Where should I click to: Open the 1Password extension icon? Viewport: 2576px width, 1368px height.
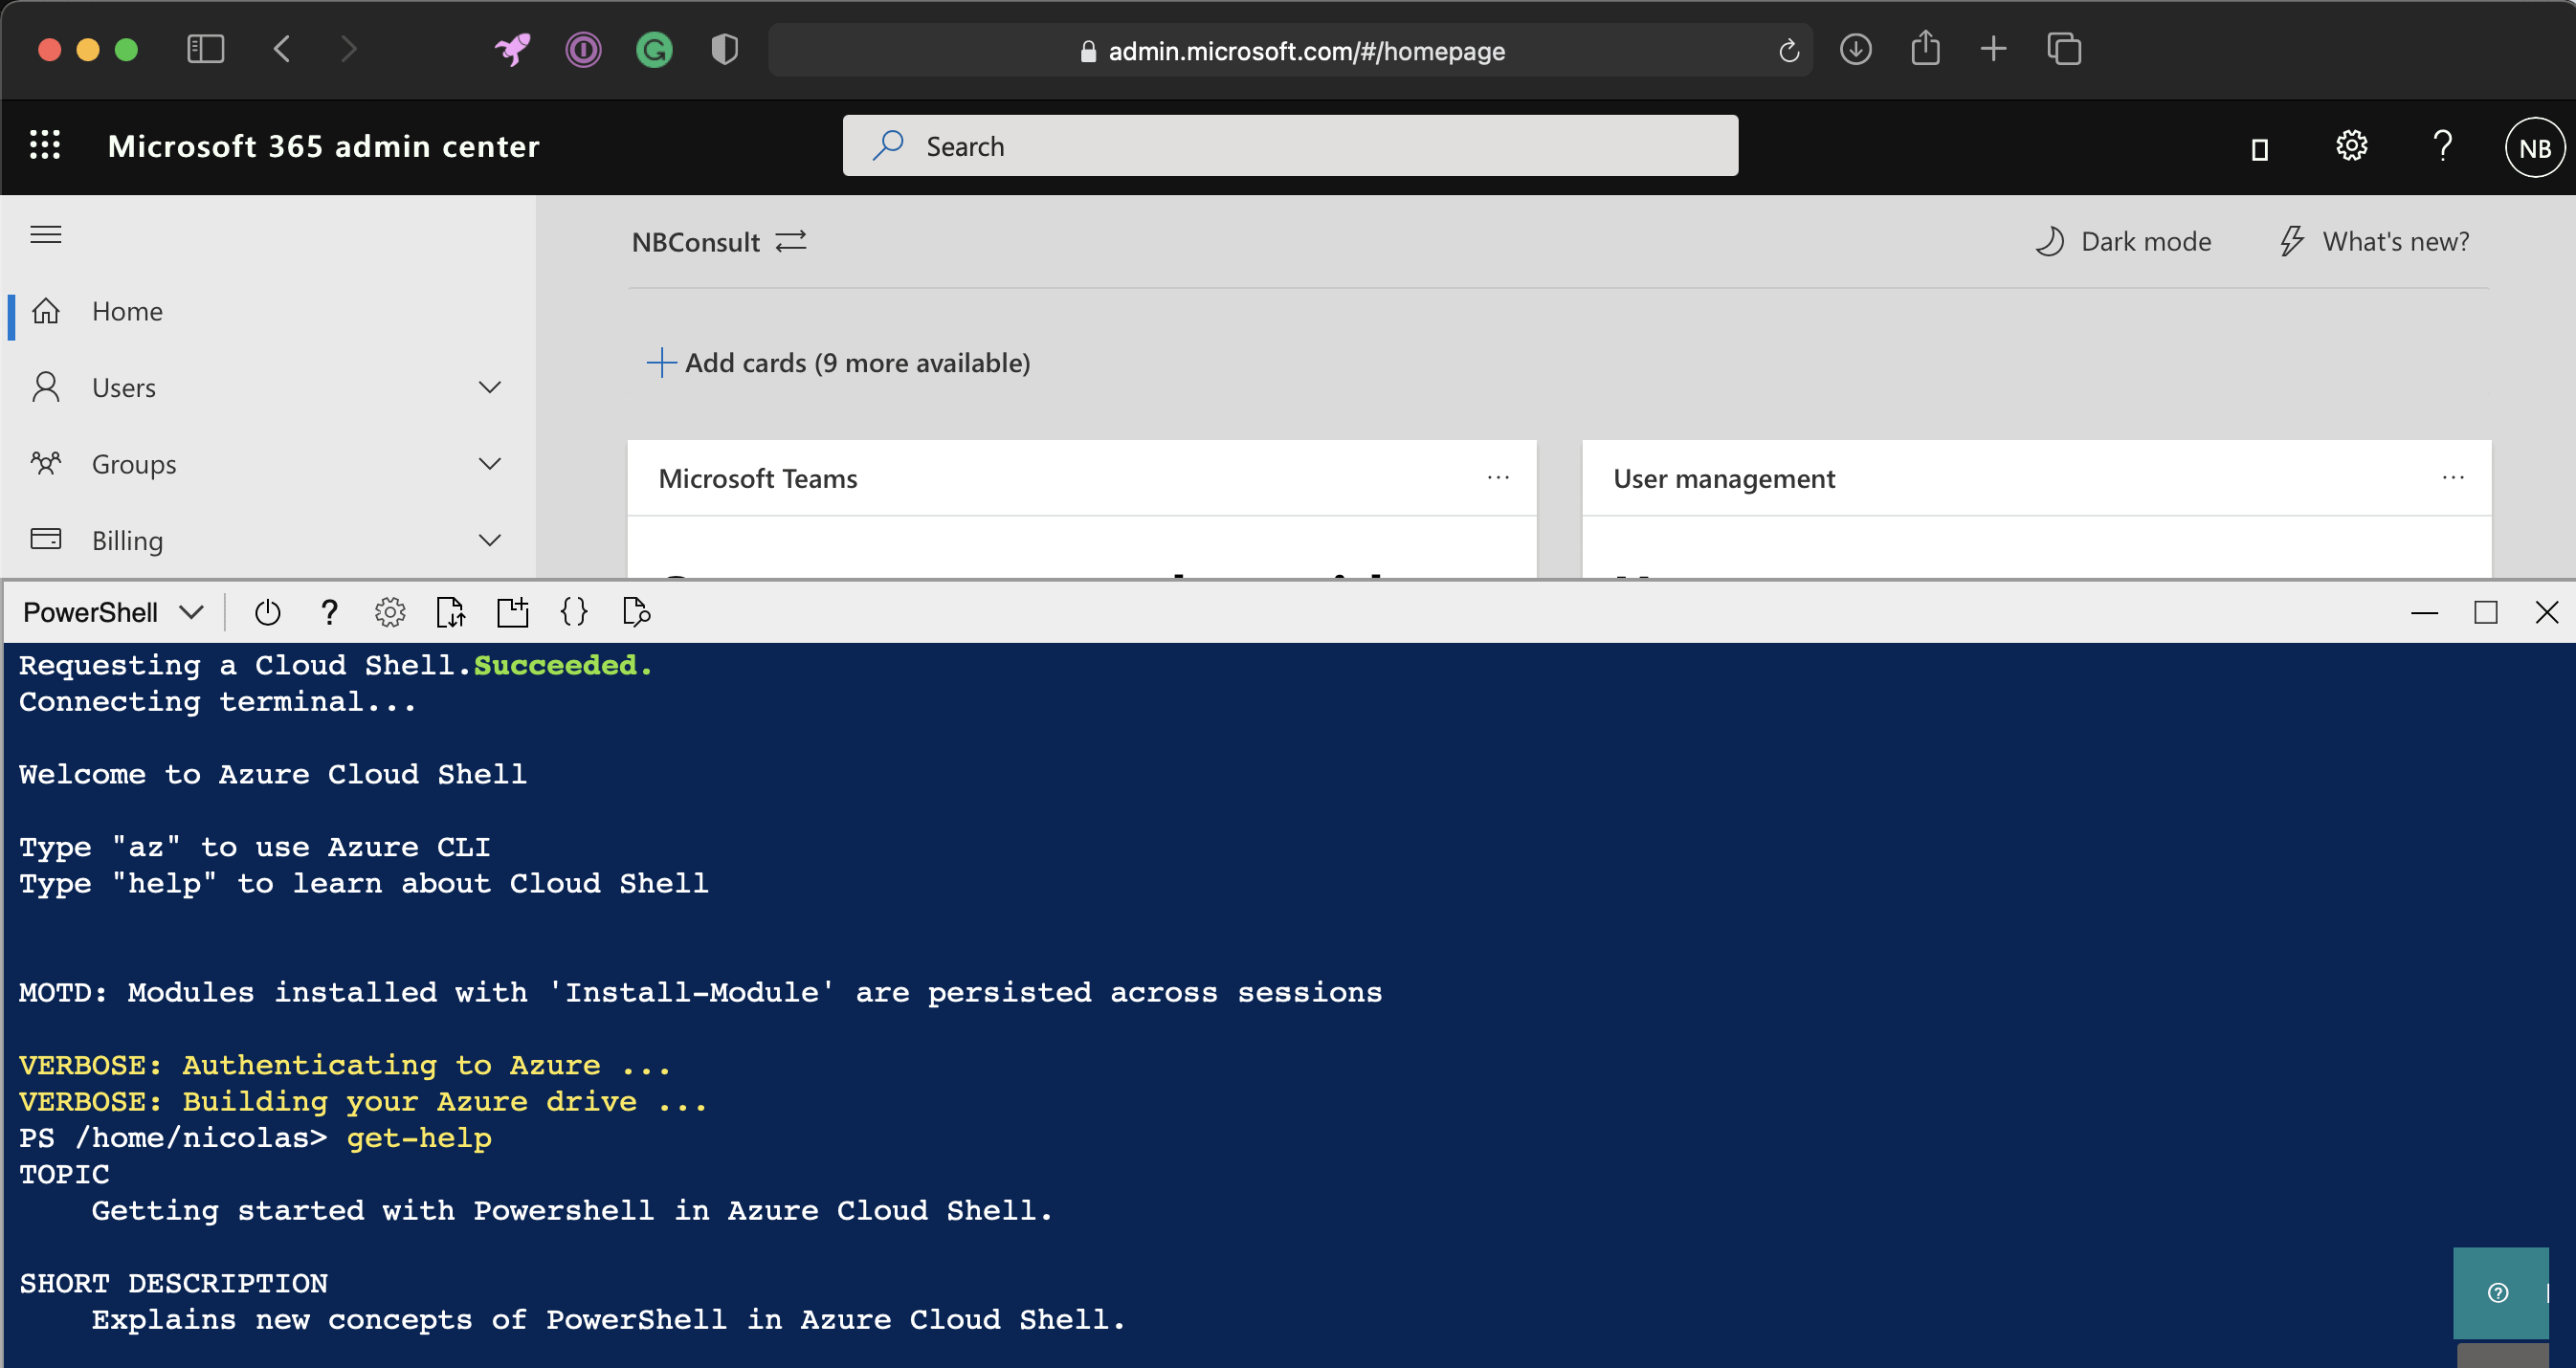(583, 49)
